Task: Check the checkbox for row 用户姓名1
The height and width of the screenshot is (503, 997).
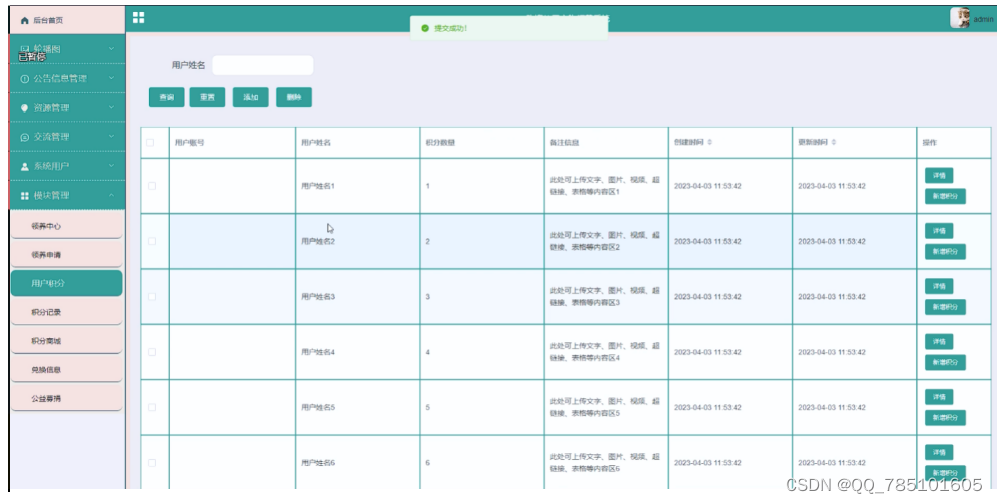Action: coord(152,186)
